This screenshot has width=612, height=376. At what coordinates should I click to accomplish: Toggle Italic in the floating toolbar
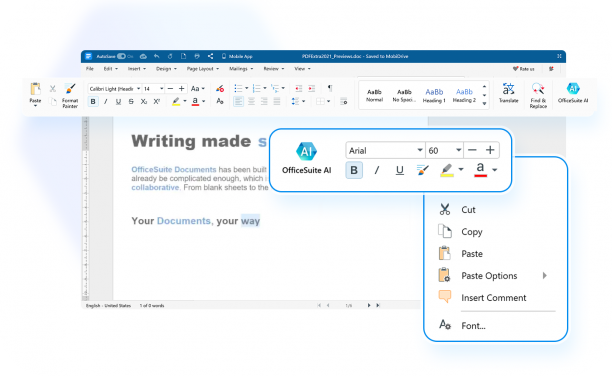point(377,170)
